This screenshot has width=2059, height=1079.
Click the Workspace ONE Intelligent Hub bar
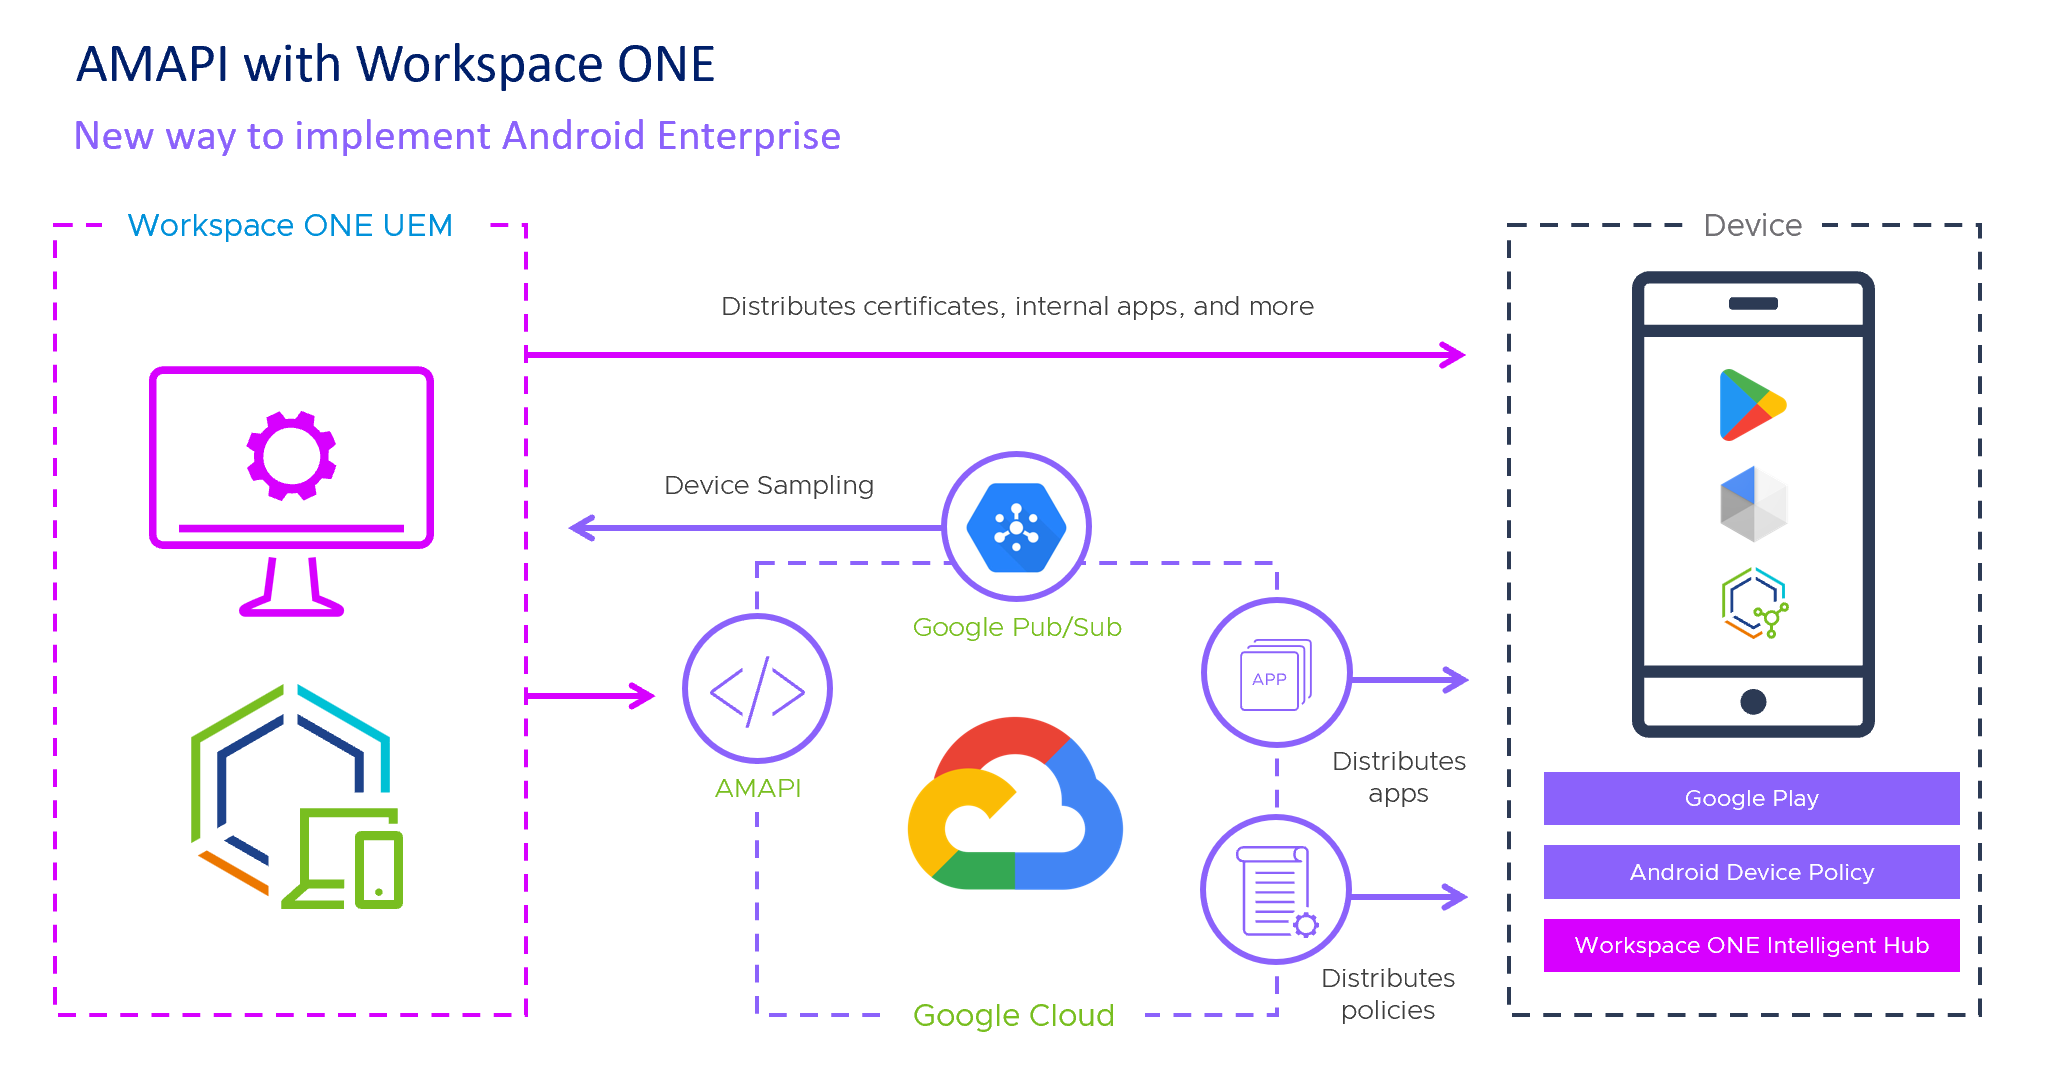[1751, 945]
